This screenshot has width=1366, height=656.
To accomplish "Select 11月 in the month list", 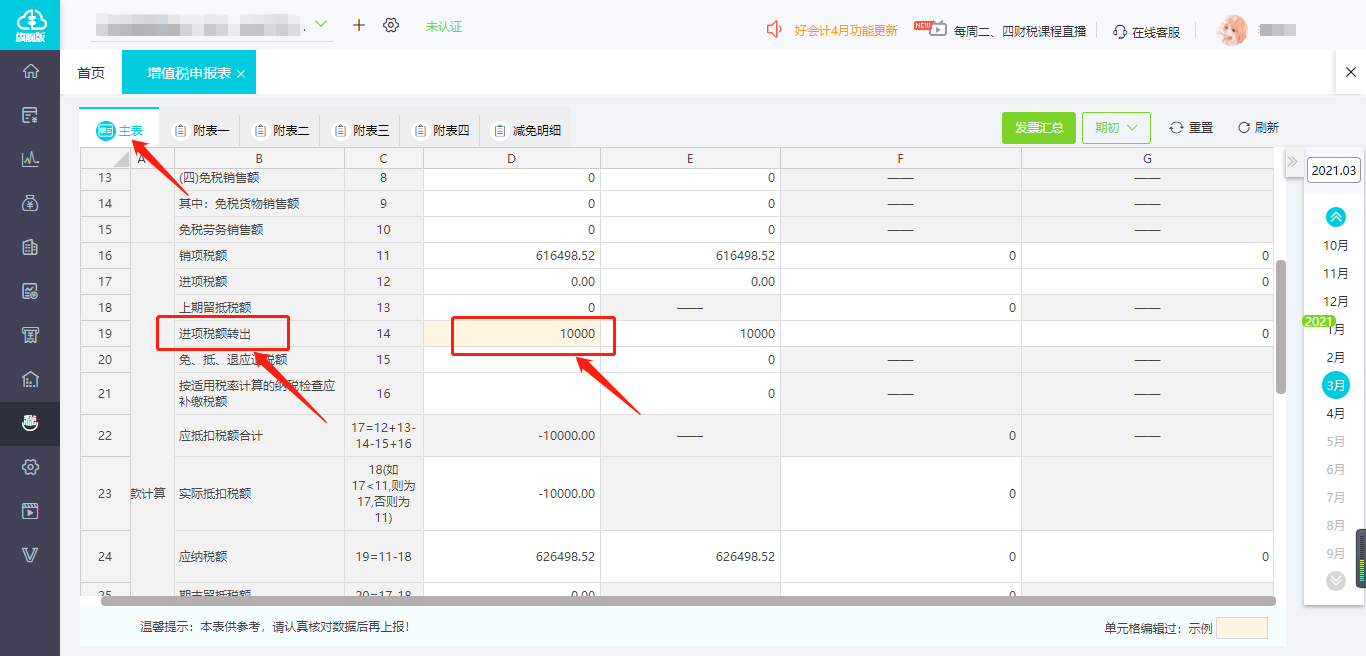I will [x=1335, y=274].
